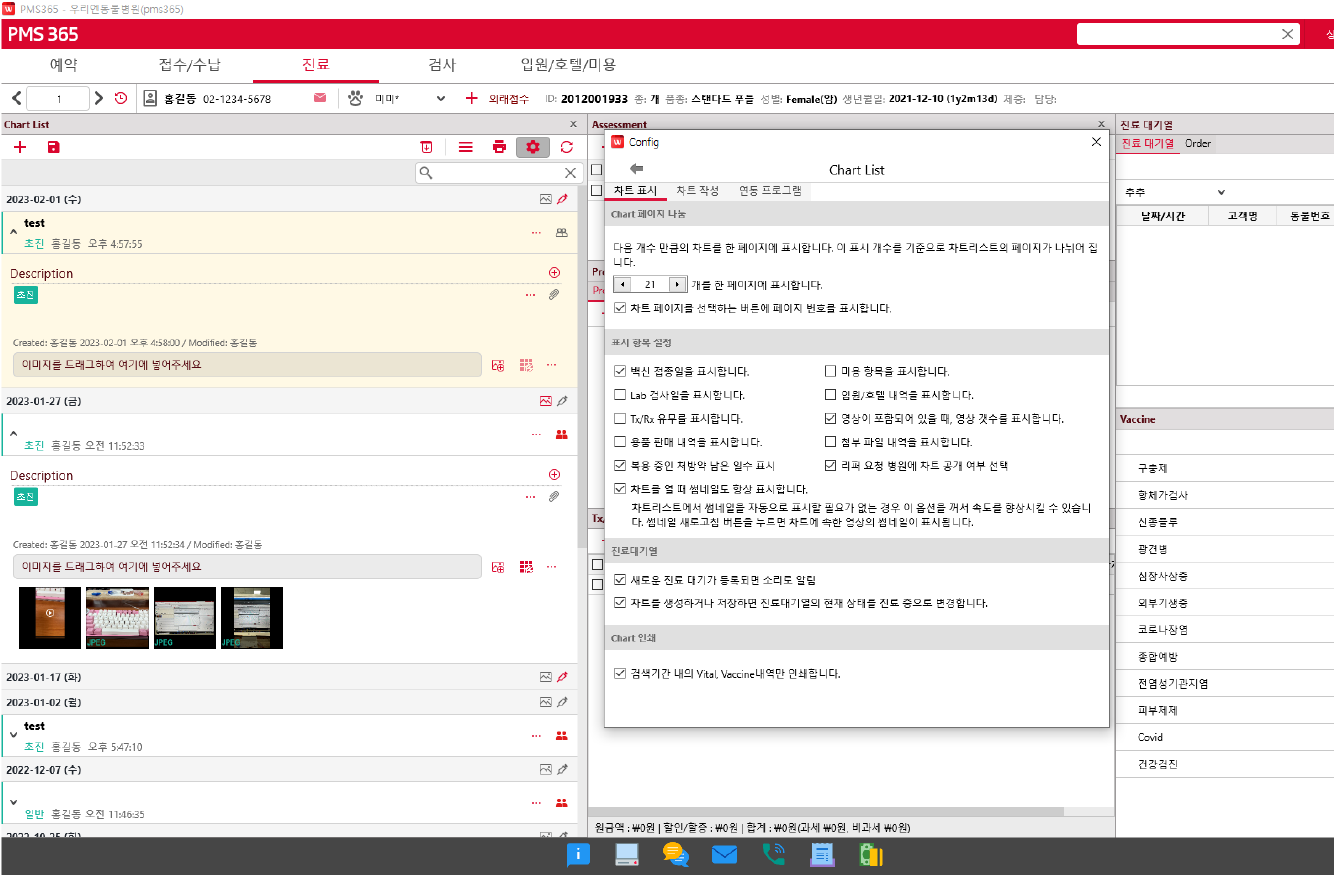Image resolution: width=1334 pixels, height=875 pixels.
Task: Refresh the Chart List with the refresh icon
Action: [567, 147]
